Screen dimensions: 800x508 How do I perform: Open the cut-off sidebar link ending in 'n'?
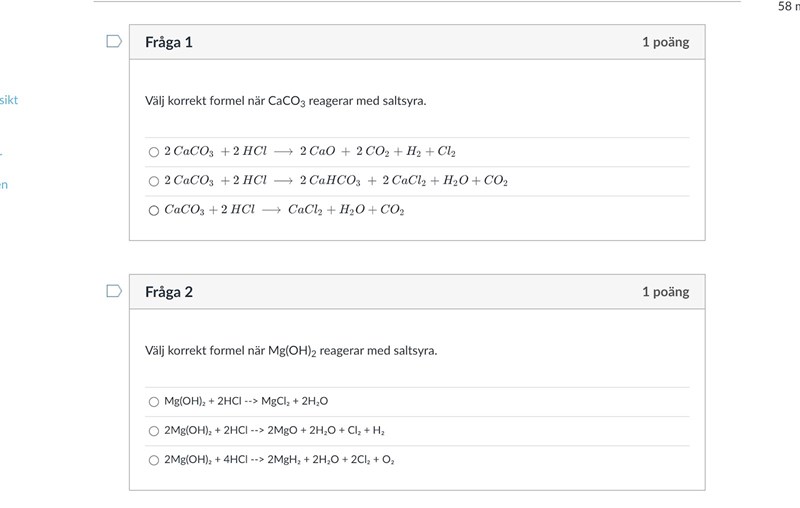pyautogui.click(x=4, y=184)
